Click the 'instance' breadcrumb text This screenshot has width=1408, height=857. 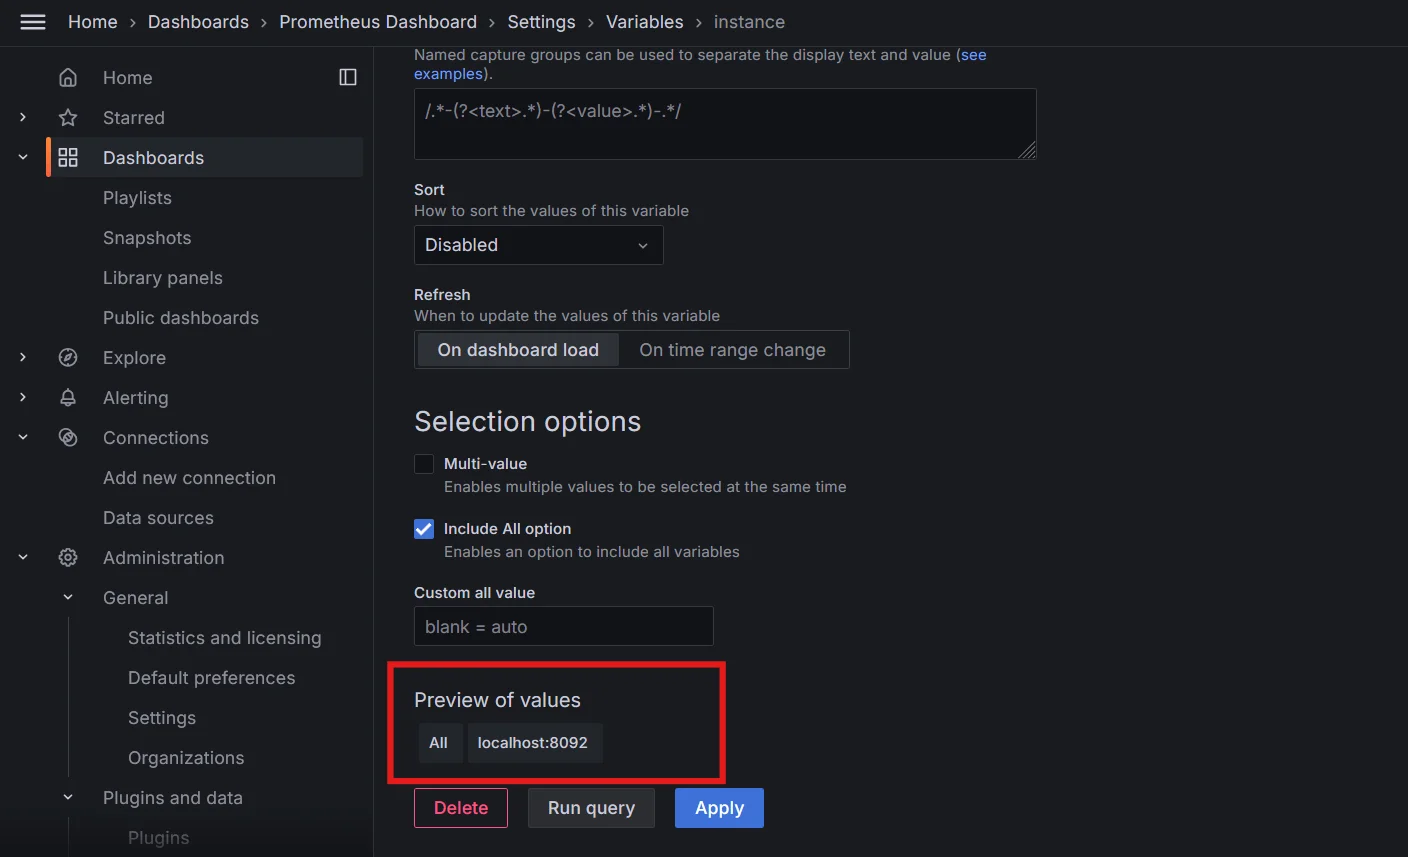(x=749, y=22)
